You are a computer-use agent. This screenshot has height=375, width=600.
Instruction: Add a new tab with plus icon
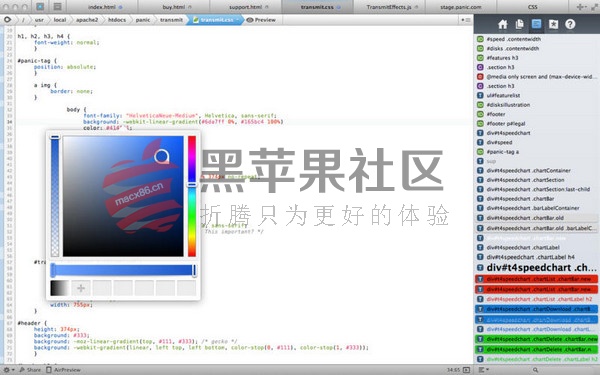pos(582,7)
